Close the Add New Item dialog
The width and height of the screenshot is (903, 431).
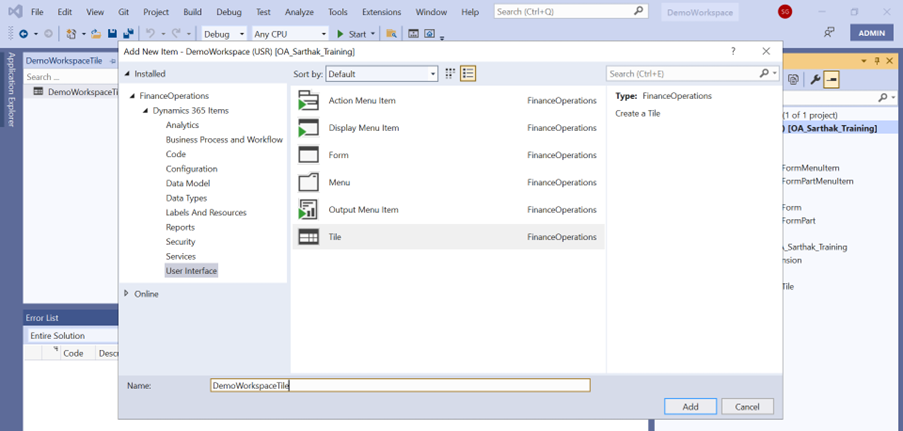(766, 51)
